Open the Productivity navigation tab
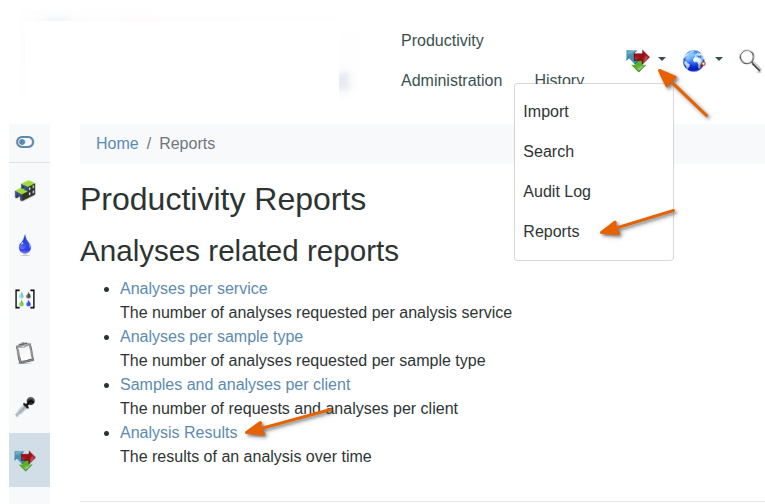Viewport: 765px width, 504px height. pos(442,41)
